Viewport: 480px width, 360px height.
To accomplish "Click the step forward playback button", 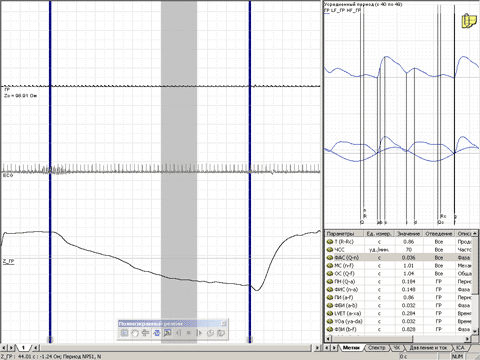I will coord(199,333).
